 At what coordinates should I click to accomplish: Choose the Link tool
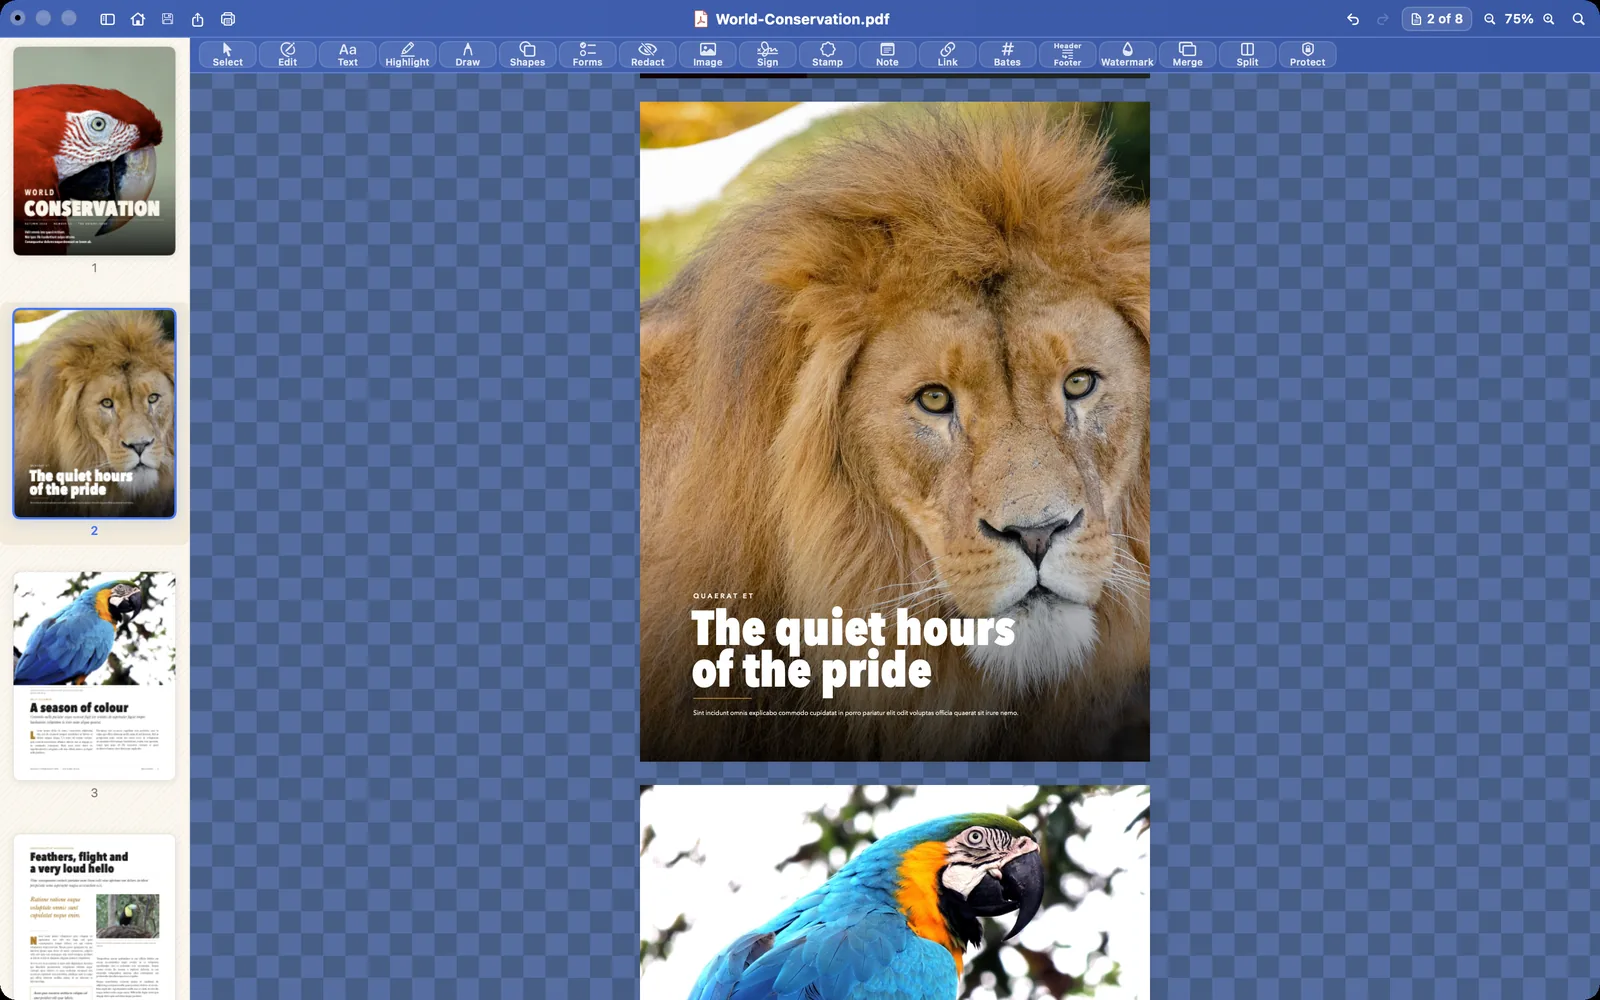947,54
